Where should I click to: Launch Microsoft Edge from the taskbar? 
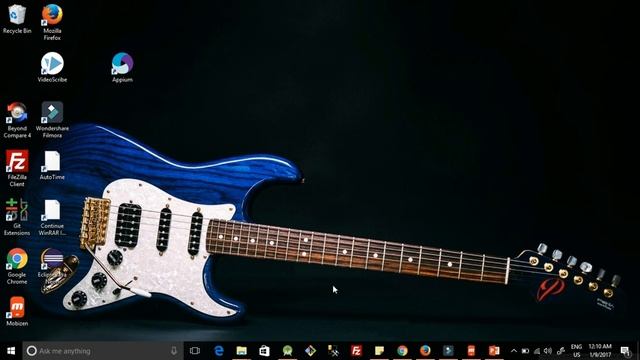point(219,351)
